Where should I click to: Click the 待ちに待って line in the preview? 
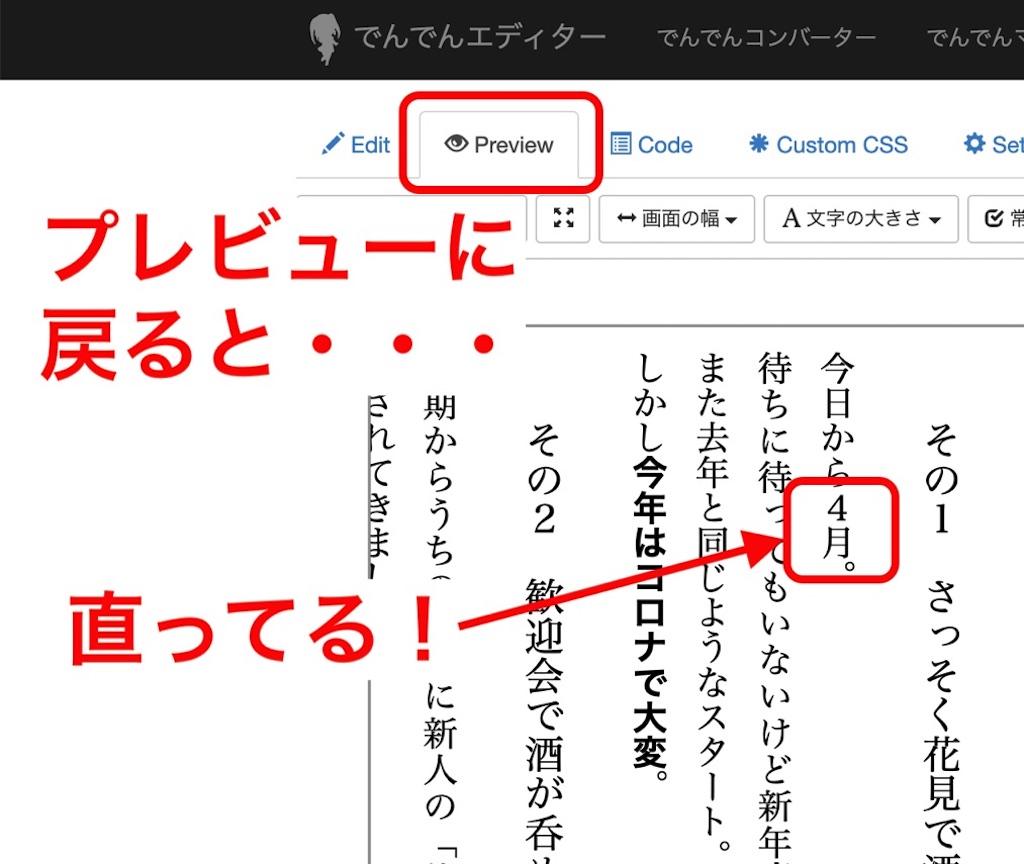click(775, 600)
